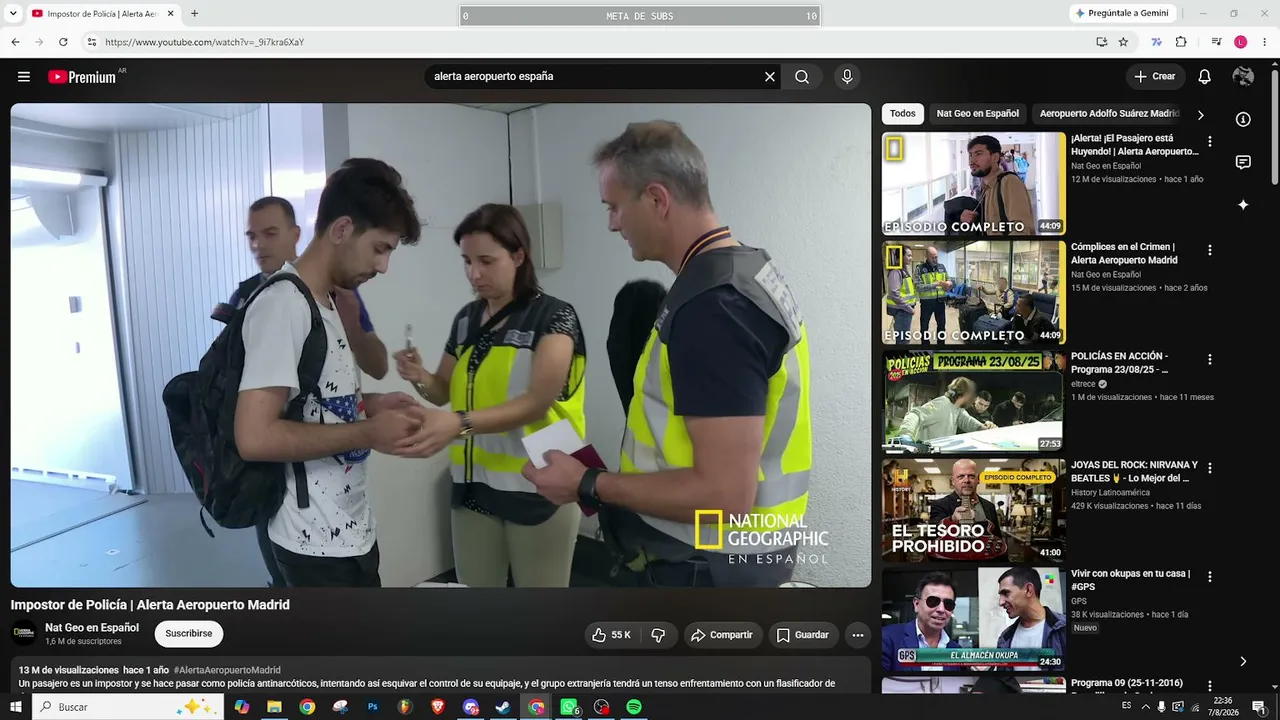Submit search with the magnifier button
Screen dimensions: 1280x720
coord(802,77)
